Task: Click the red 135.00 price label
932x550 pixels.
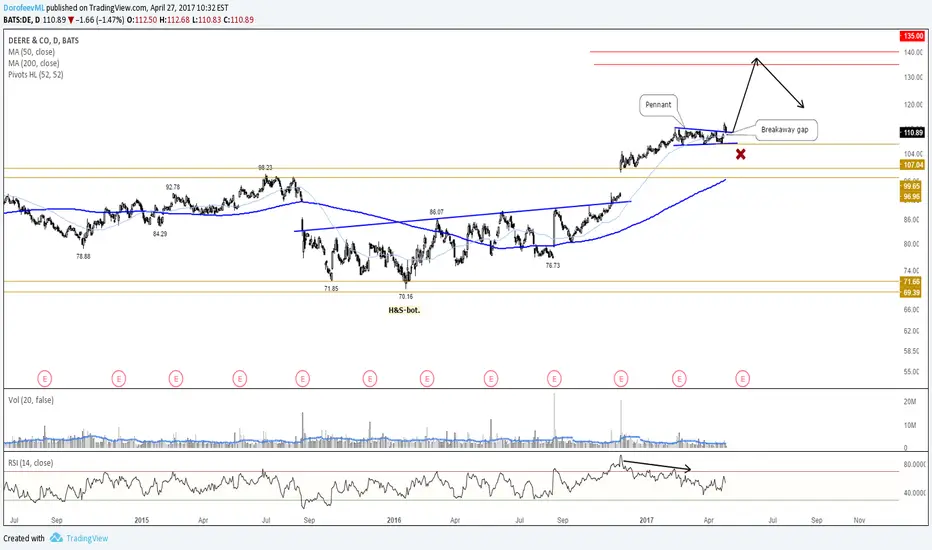Action: [x=912, y=36]
